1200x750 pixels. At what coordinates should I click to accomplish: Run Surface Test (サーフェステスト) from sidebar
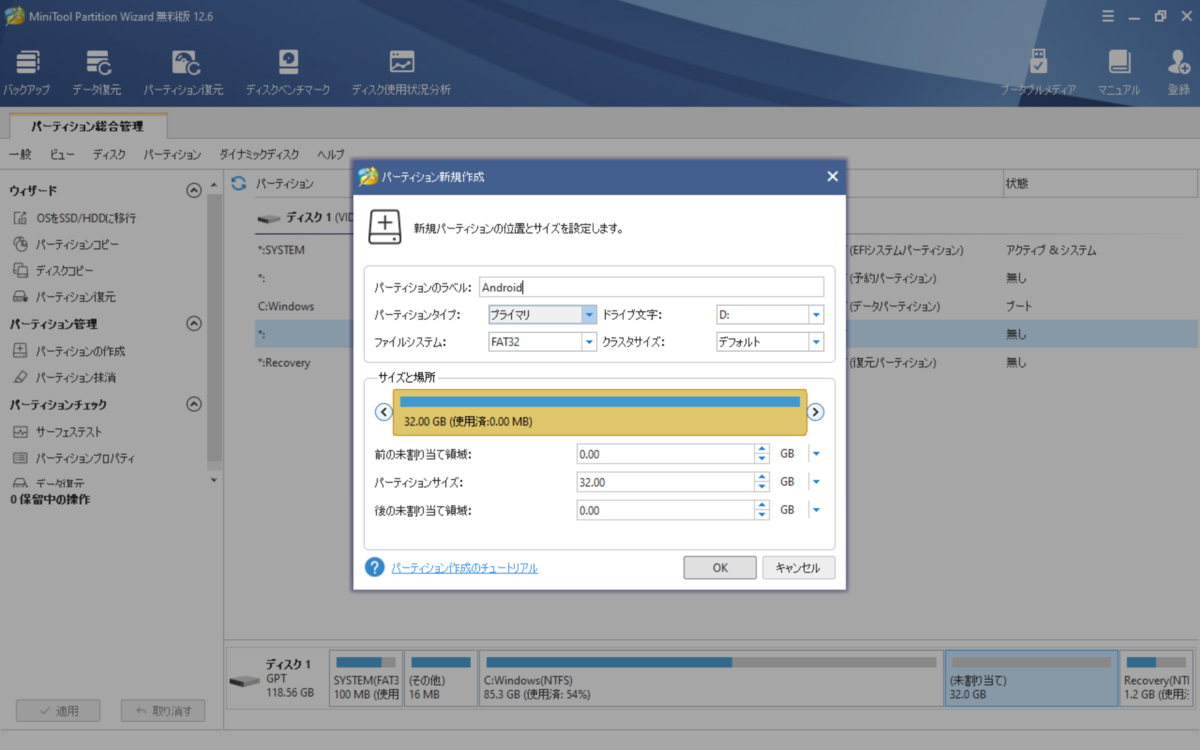pyautogui.click(x=57, y=432)
